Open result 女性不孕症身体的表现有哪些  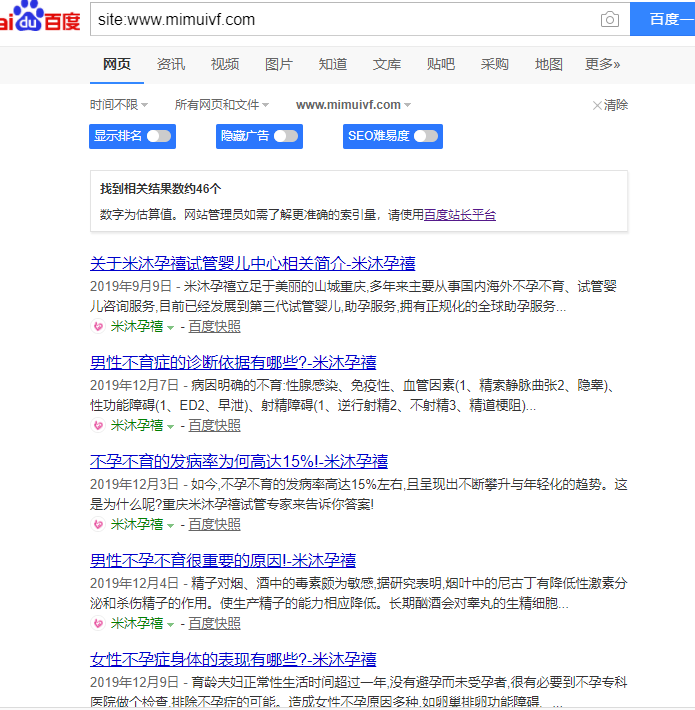pos(233,659)
